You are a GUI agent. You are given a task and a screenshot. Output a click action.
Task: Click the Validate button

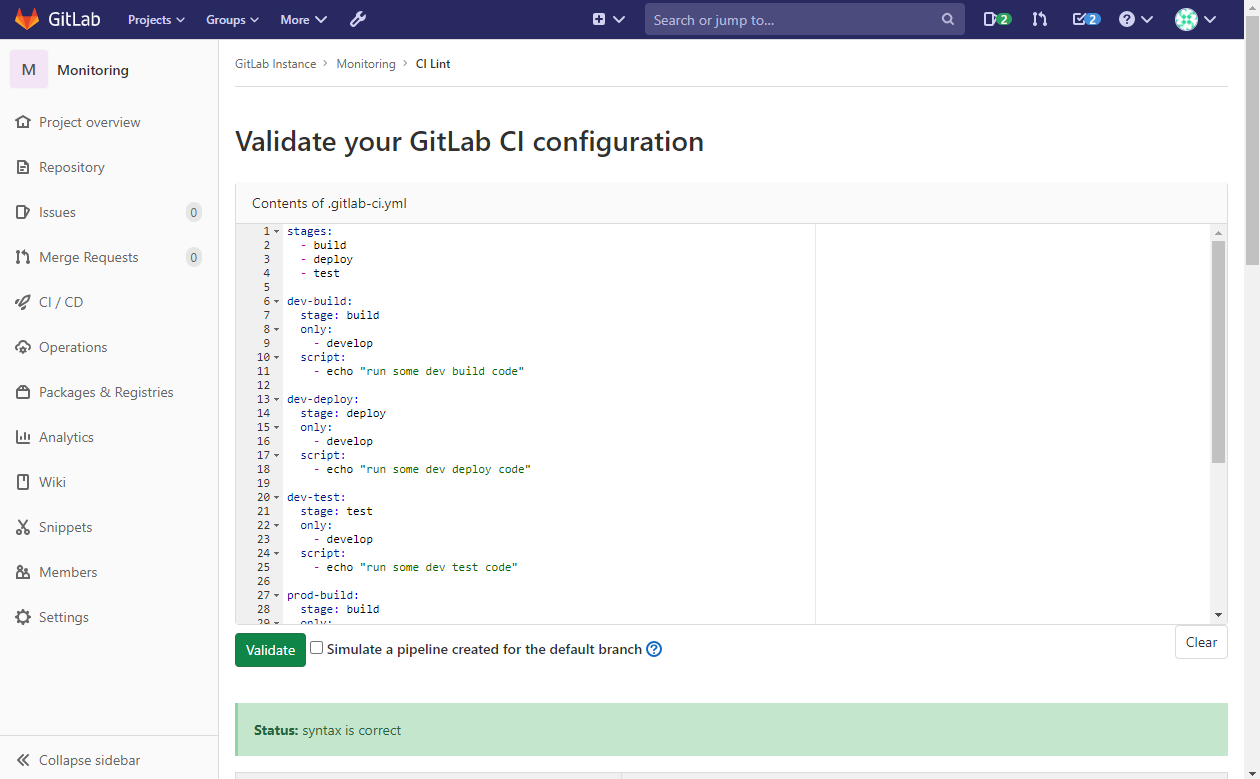269,649
